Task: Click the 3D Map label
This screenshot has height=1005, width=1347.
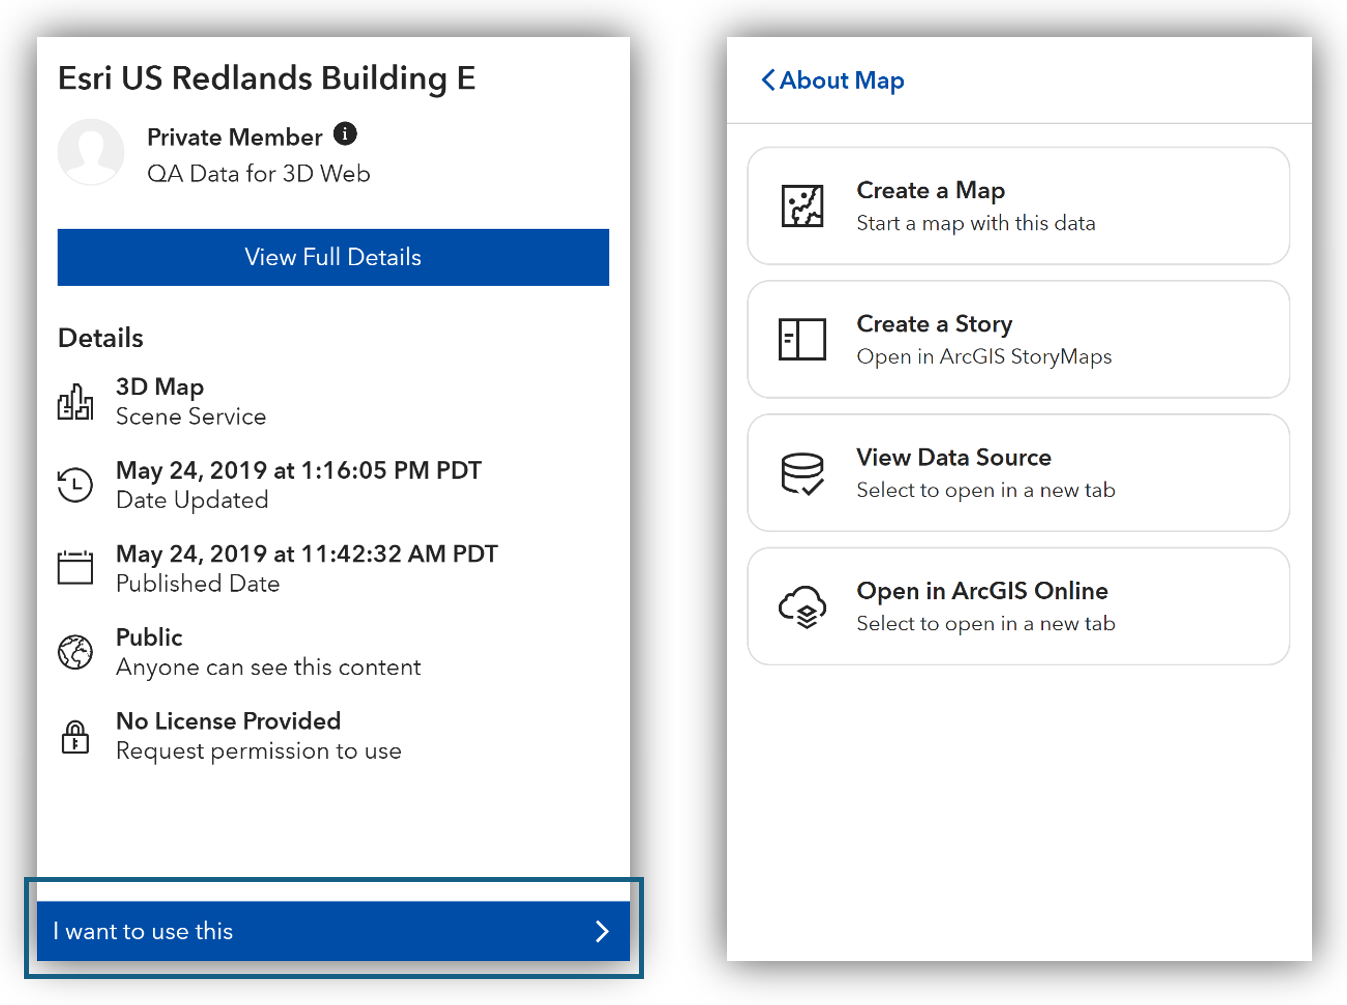Action: pyautogui.click(x=160, y=387)
